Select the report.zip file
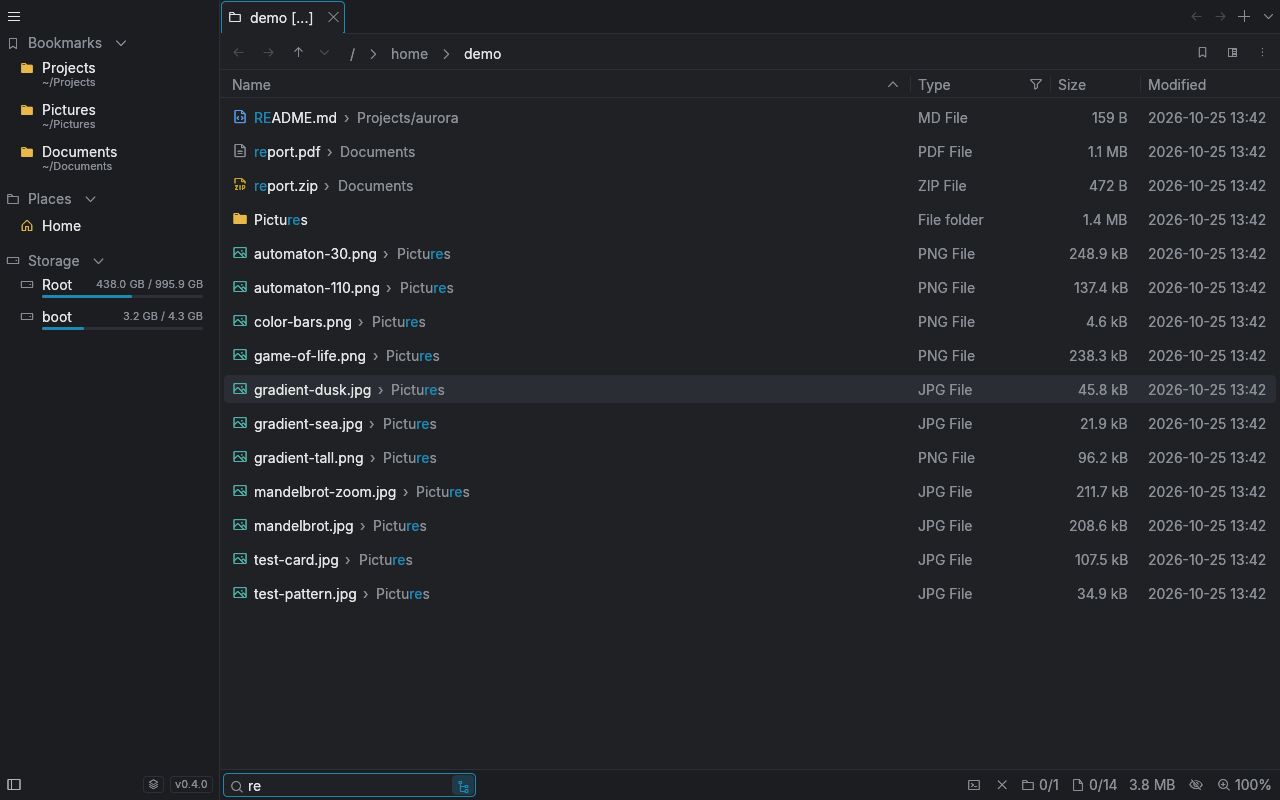This screenshot has height=800, width=1280. [750, 186]
